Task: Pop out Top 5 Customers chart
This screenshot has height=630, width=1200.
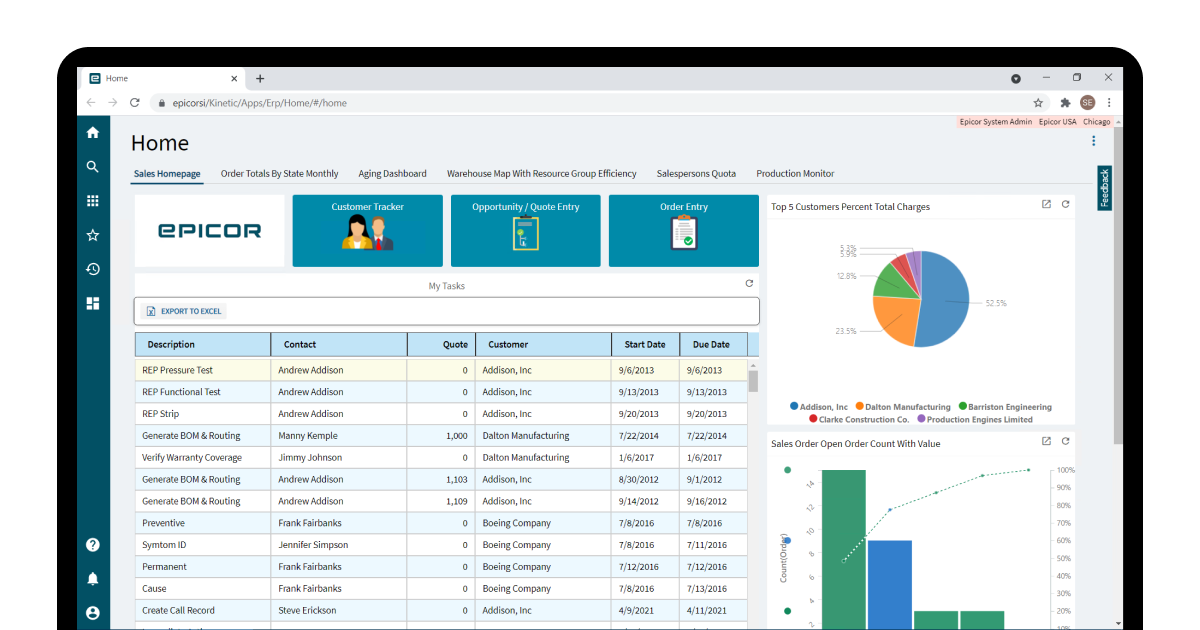Action: [1046, 204]
